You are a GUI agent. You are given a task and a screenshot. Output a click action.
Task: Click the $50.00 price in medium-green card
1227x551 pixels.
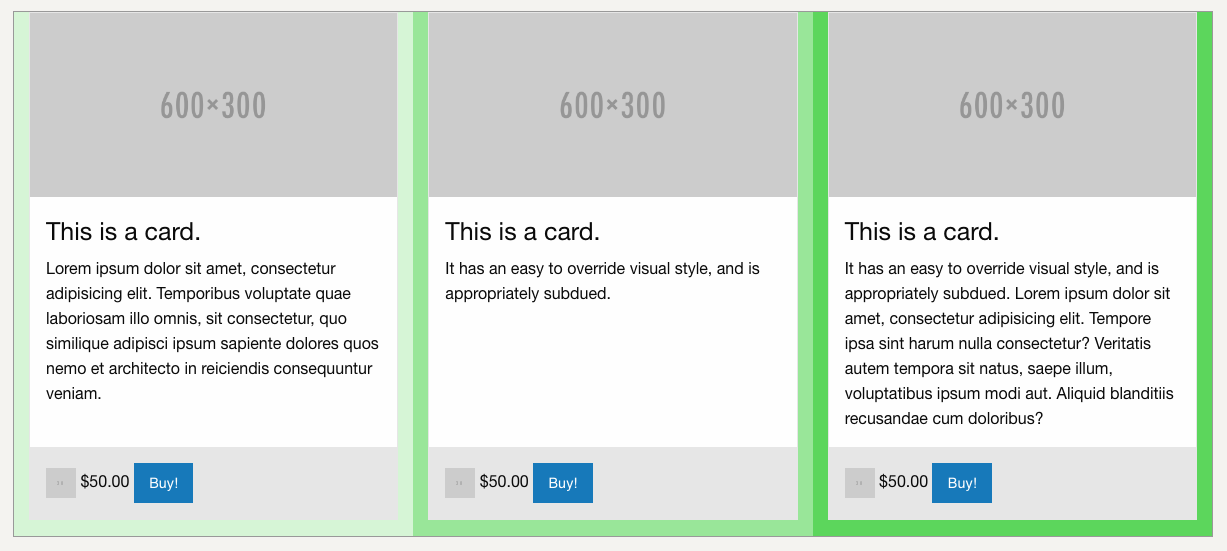[504, 482]
